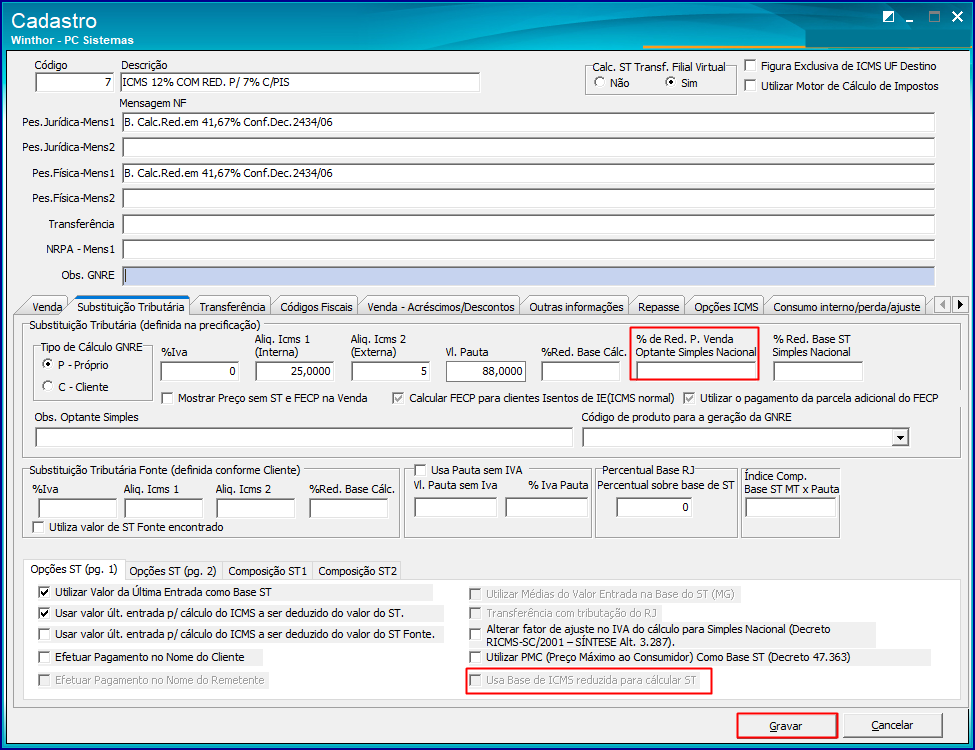Image resolution: width=975 pixels, height=750 pixels.
Task: Click the %Red. Base Cálc. field in definida na precificação
Action: pyautogui.click(x=581, y=371)
